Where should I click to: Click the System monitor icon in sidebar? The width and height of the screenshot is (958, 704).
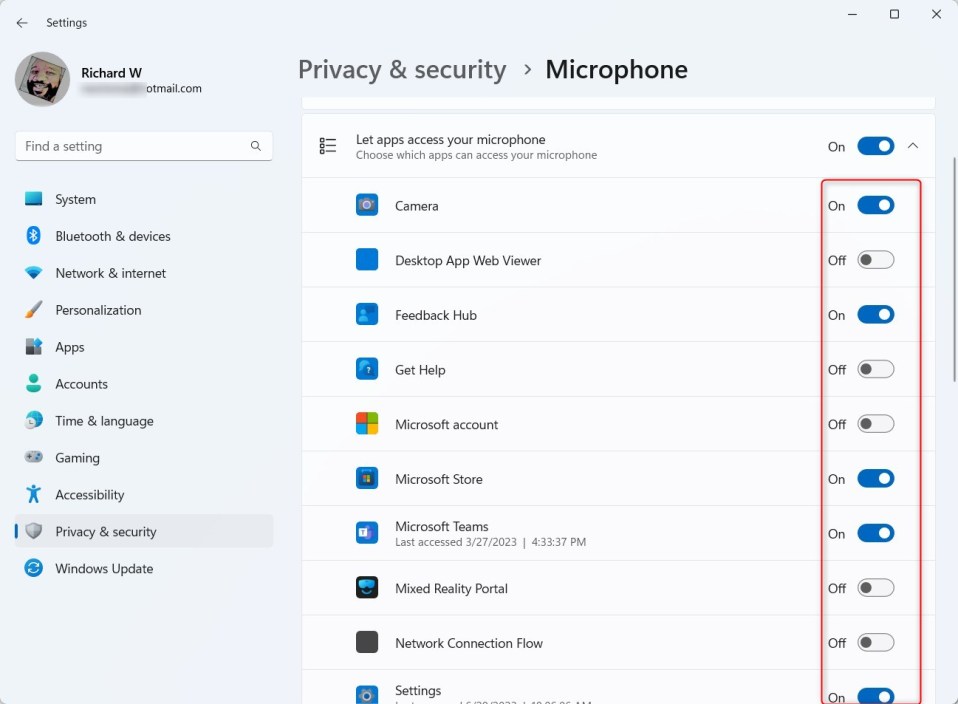pyautogui.click(x=34, y=199)
